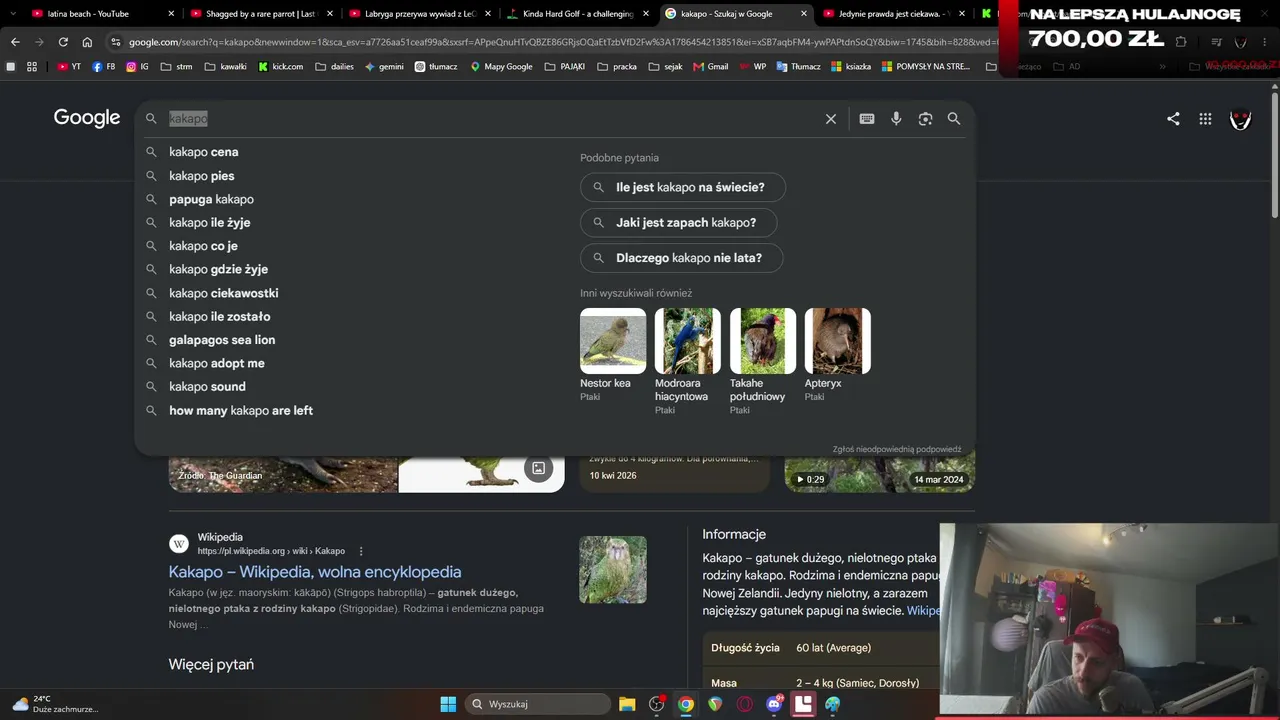Screen dimensions: 1280x720
Task: Click the question Ile jest kakapo na świecie?
Action: [x=683, y=187]
